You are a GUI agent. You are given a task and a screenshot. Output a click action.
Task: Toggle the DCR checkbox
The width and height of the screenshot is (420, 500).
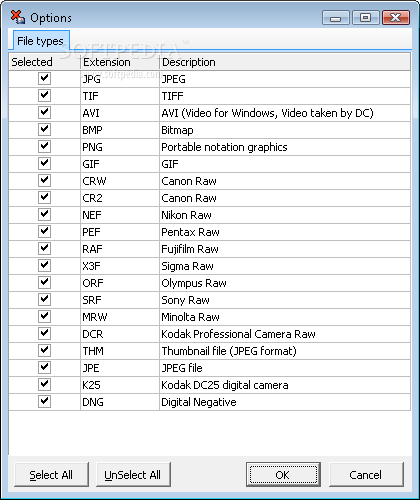coord(44,334)
